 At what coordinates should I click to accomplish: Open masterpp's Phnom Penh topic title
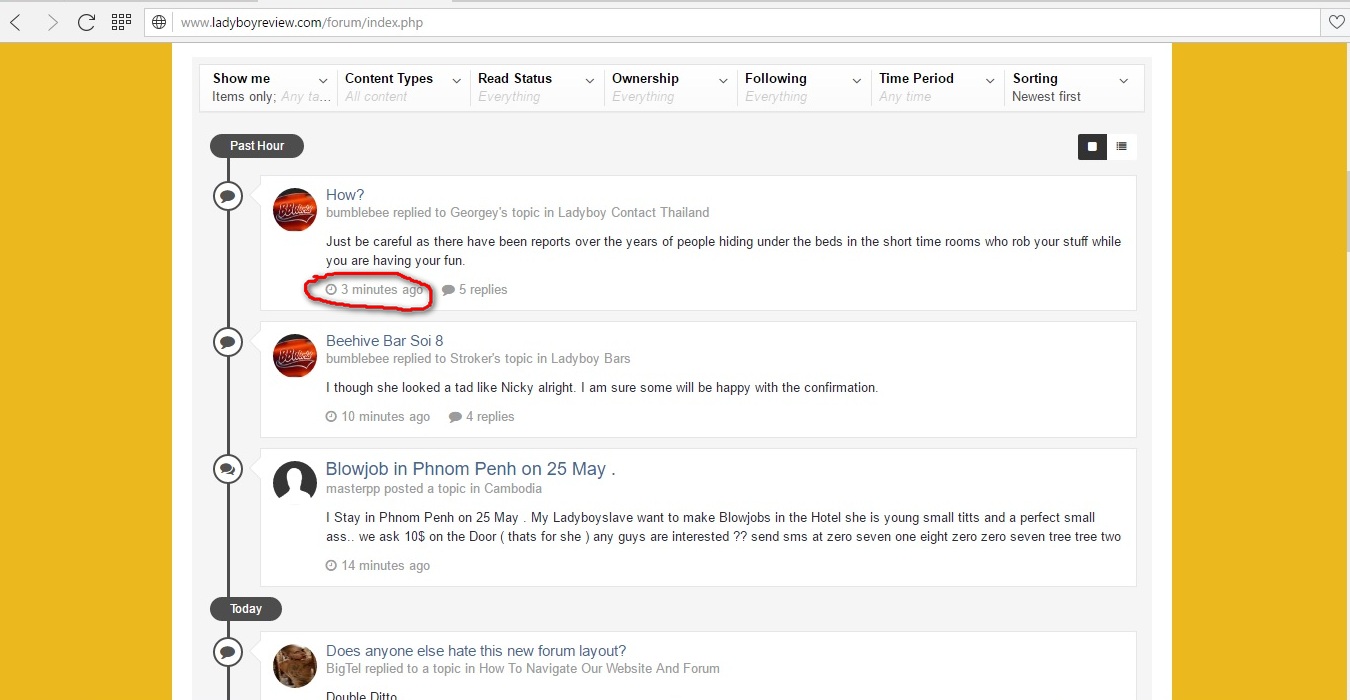(x=470, y=469)
